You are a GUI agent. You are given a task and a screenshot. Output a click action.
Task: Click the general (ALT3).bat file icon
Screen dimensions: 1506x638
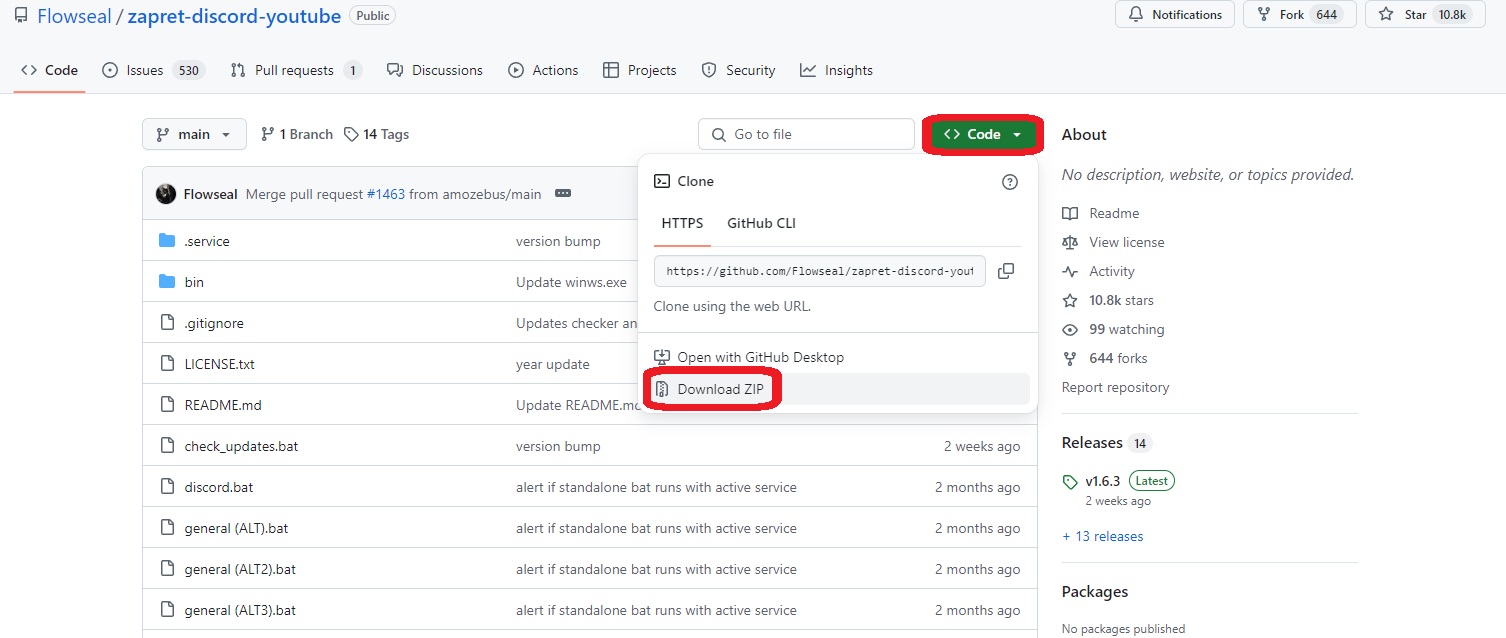(167, 610)
